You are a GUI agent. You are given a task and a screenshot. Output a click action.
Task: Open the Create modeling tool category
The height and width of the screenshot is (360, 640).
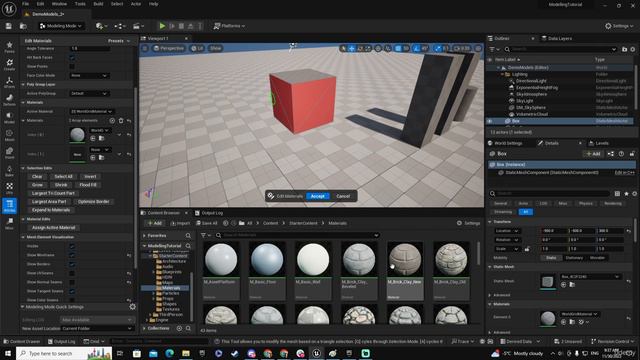(9, 64)
